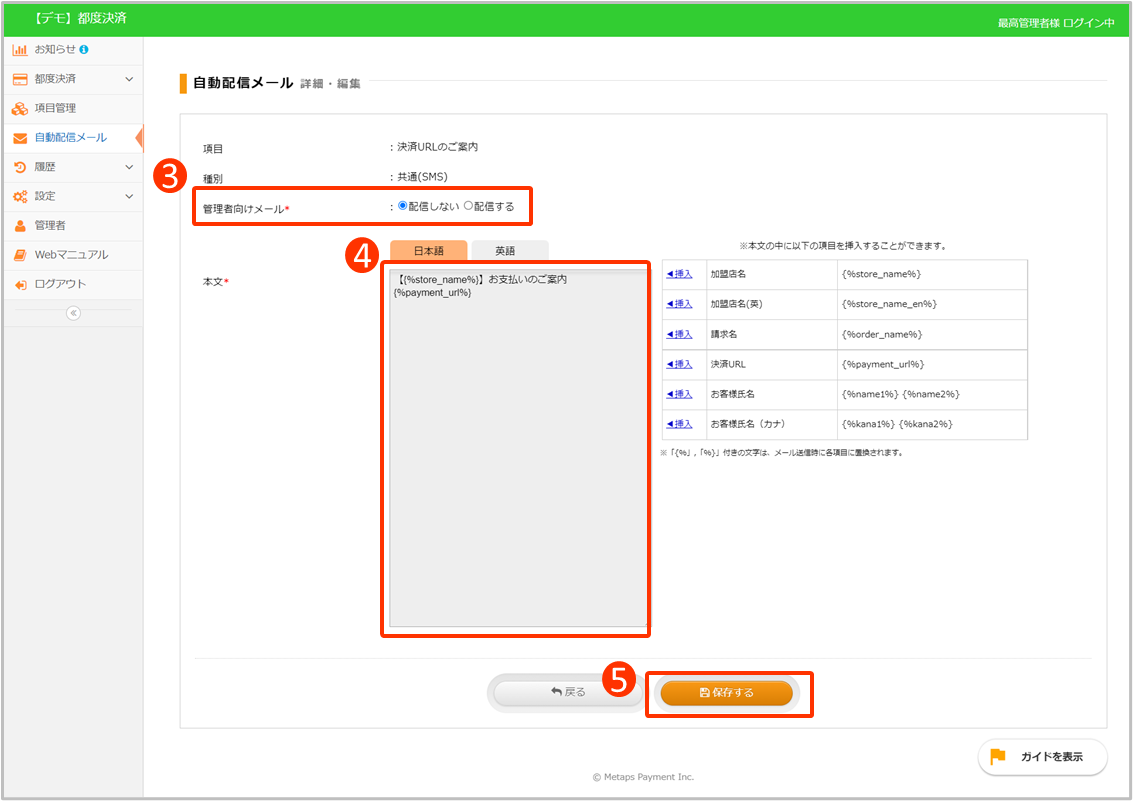The height and width of the screenshot is (801, 1133).
Task: Click inside the 本文 message text area
Action: coord(516,450)
